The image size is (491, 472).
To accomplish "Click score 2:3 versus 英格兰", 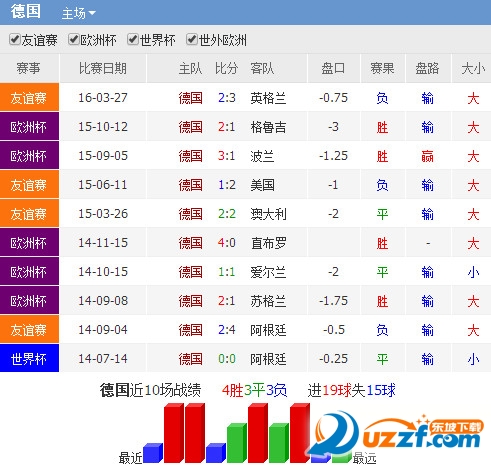I will tap(227, 98).
